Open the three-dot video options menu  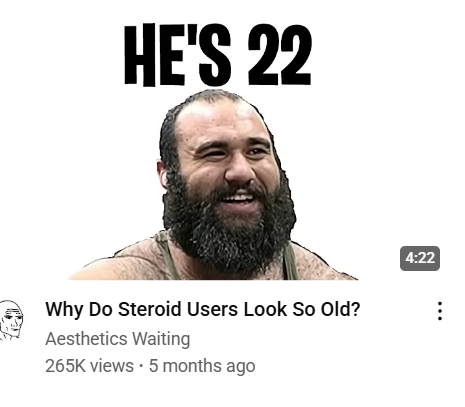point(440,311)
